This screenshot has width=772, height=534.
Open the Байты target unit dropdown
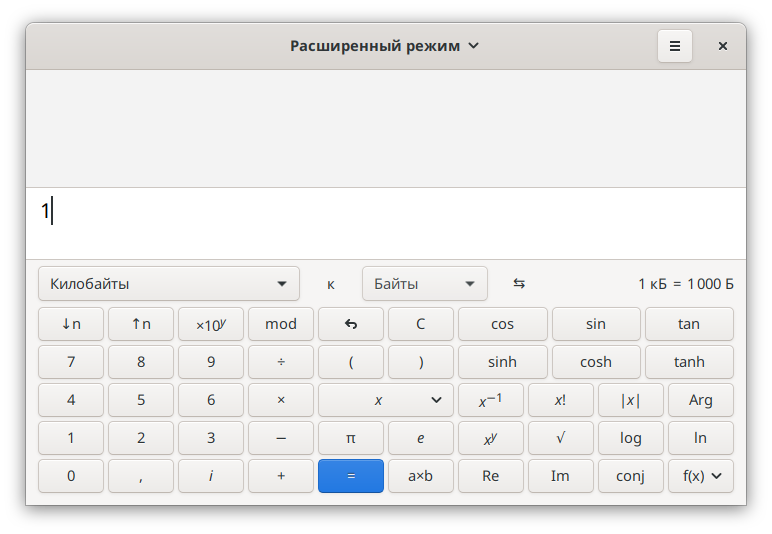coord(424,283)
